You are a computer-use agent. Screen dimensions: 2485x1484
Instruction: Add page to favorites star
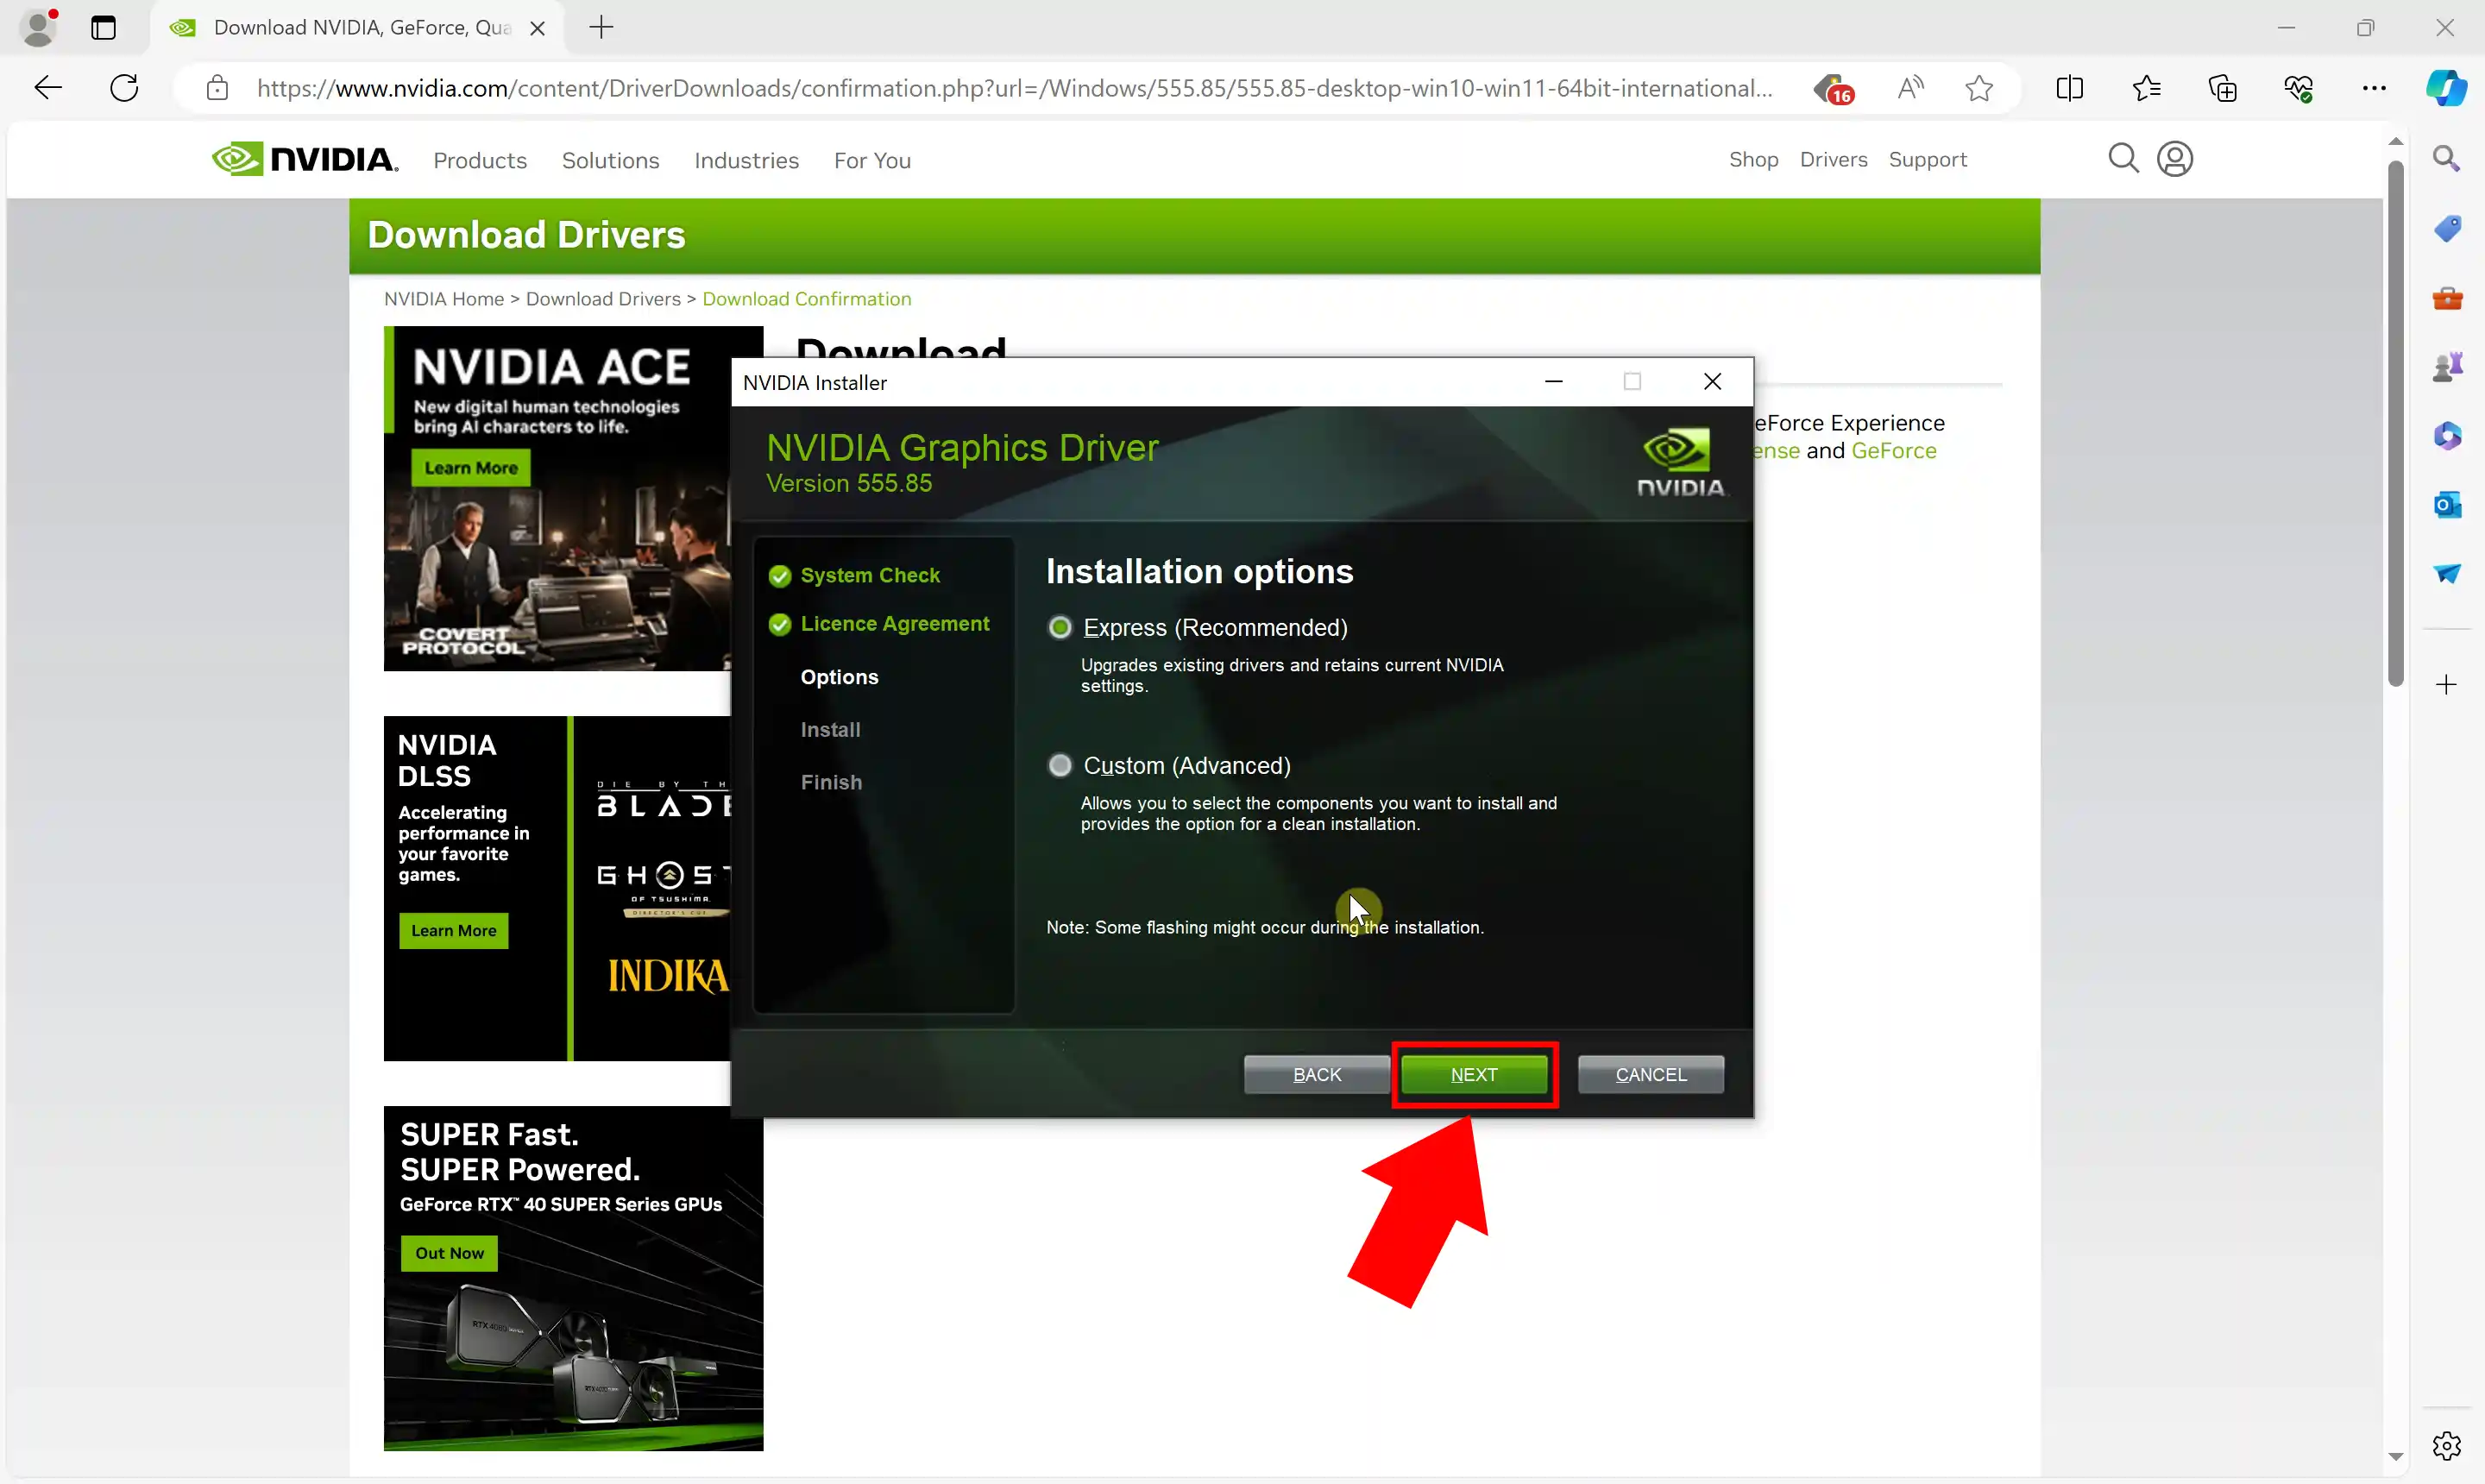pos(1978,88)
